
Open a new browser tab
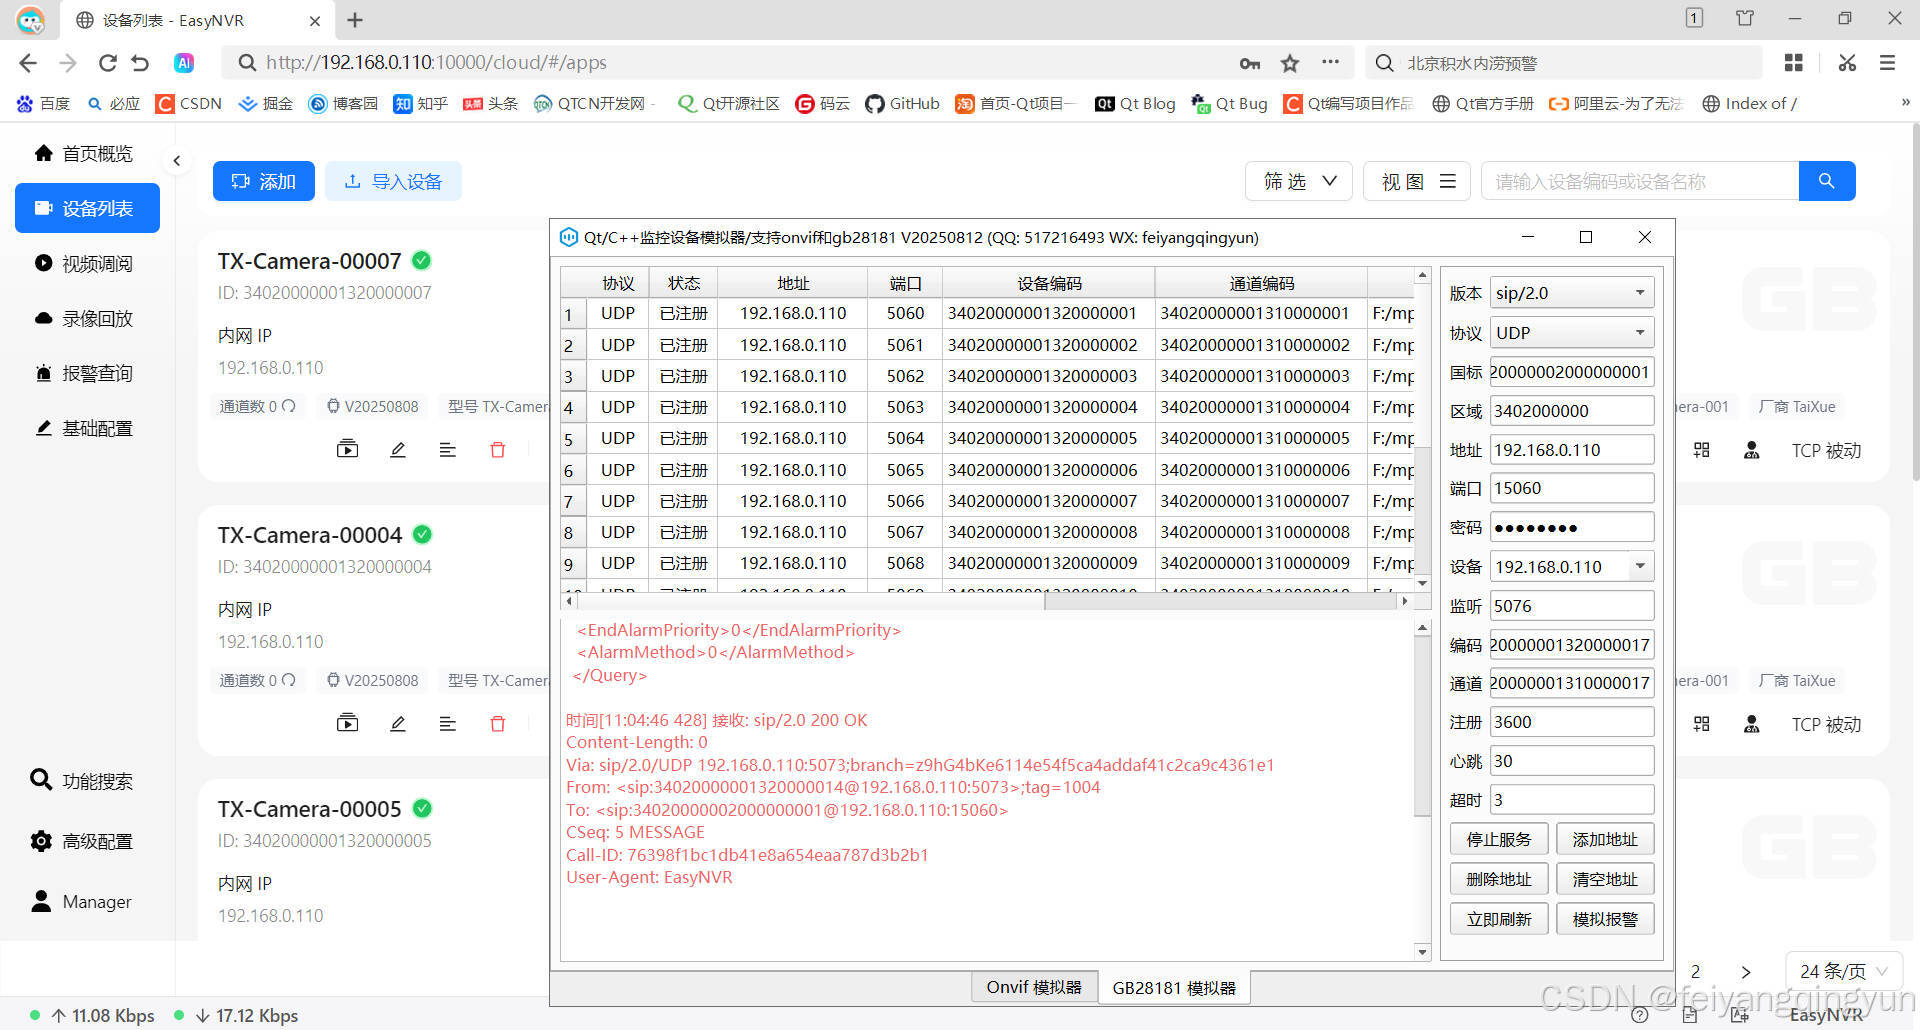pyautogui.click(x=355, y=20)
